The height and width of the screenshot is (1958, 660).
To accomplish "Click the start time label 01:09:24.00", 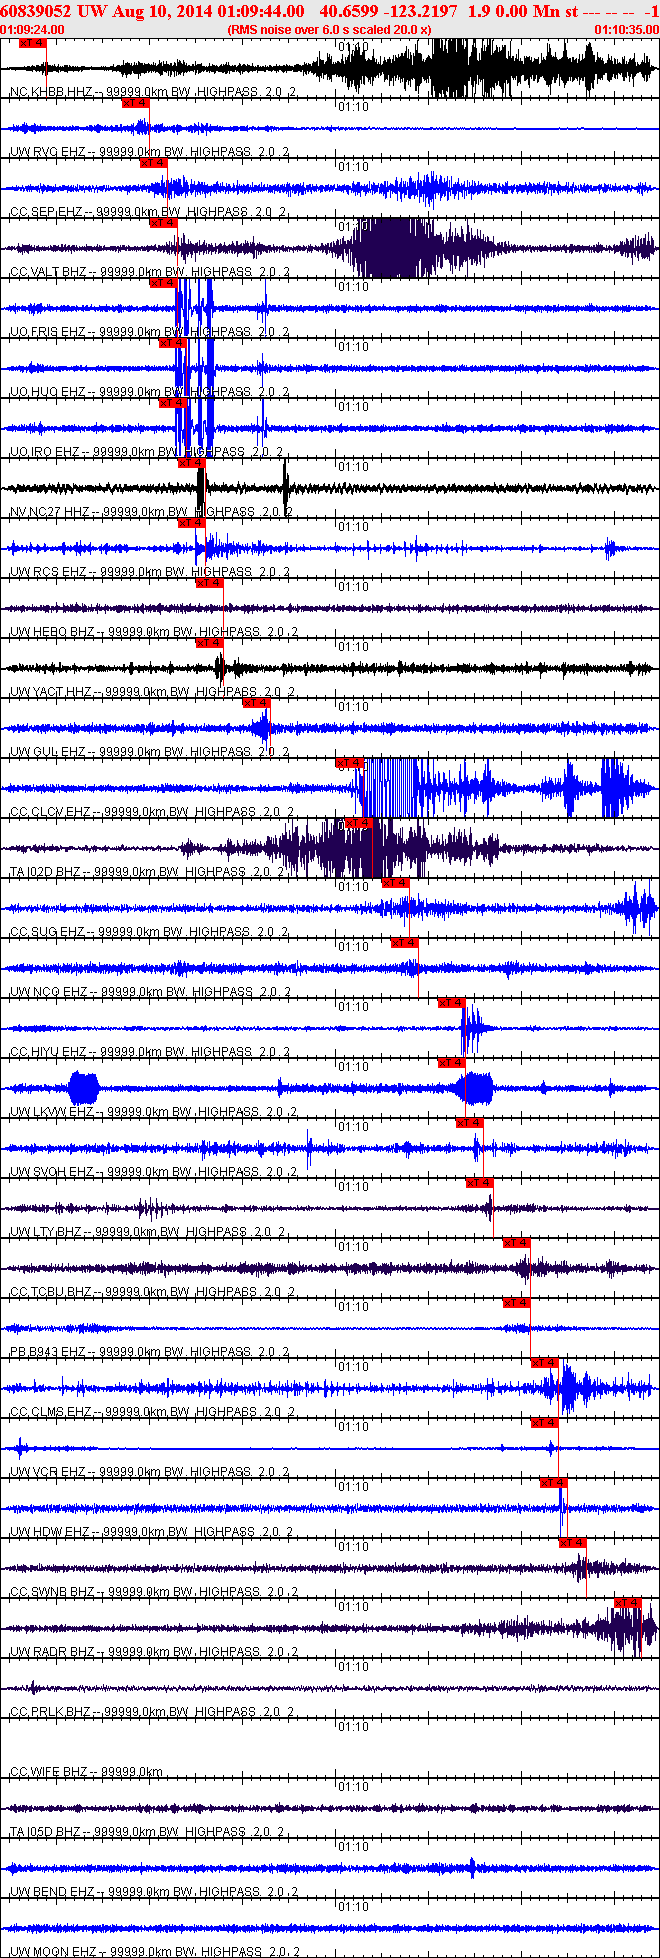I will (x=33, y=30).
